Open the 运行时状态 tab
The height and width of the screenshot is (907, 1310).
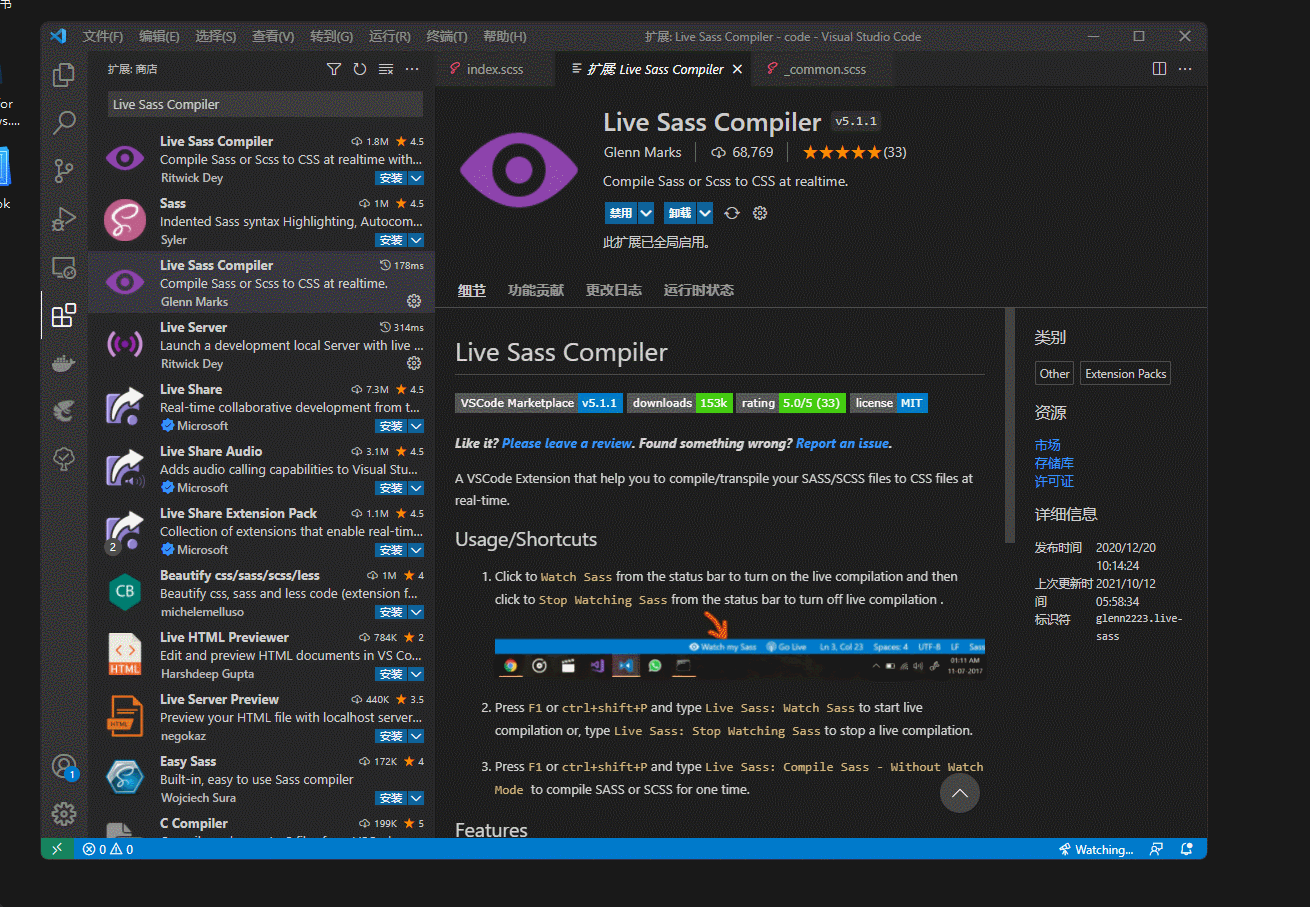(x=699, y=290)
